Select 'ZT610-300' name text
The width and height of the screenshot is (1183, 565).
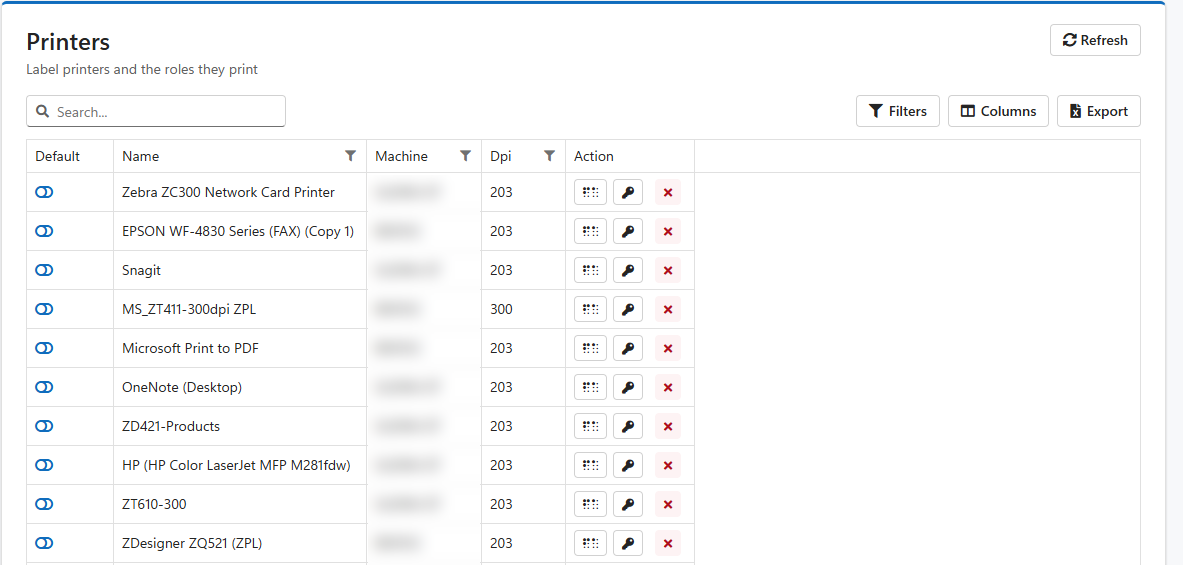pos(154,504)
